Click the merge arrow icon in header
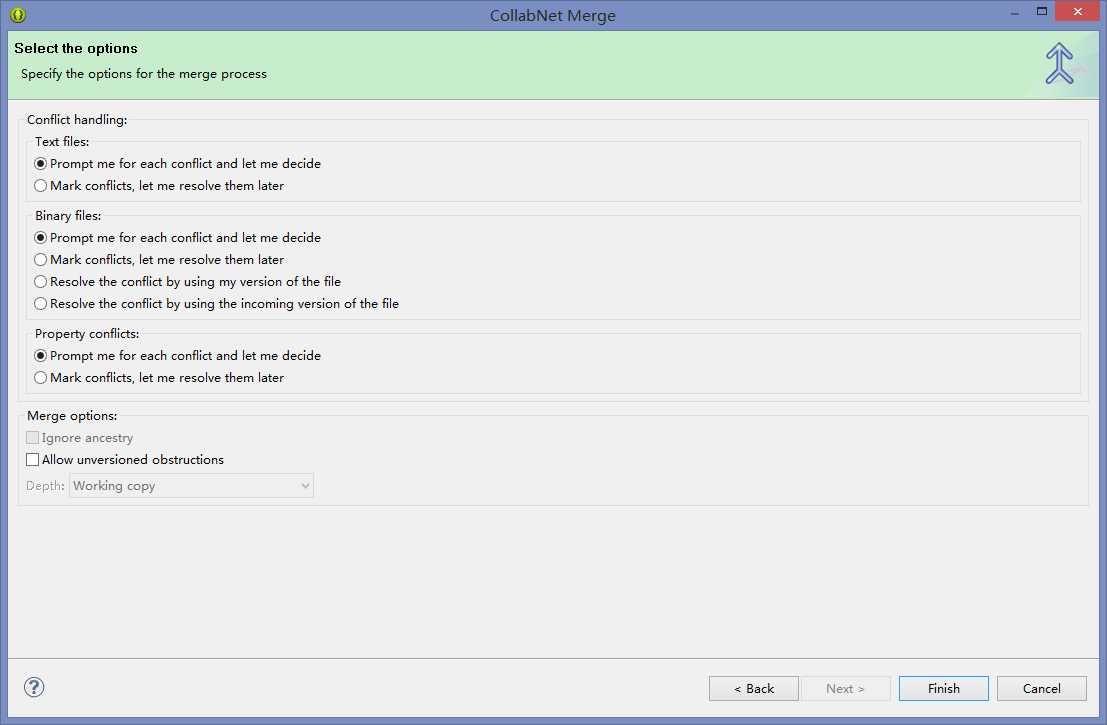 click(1059, 64)
